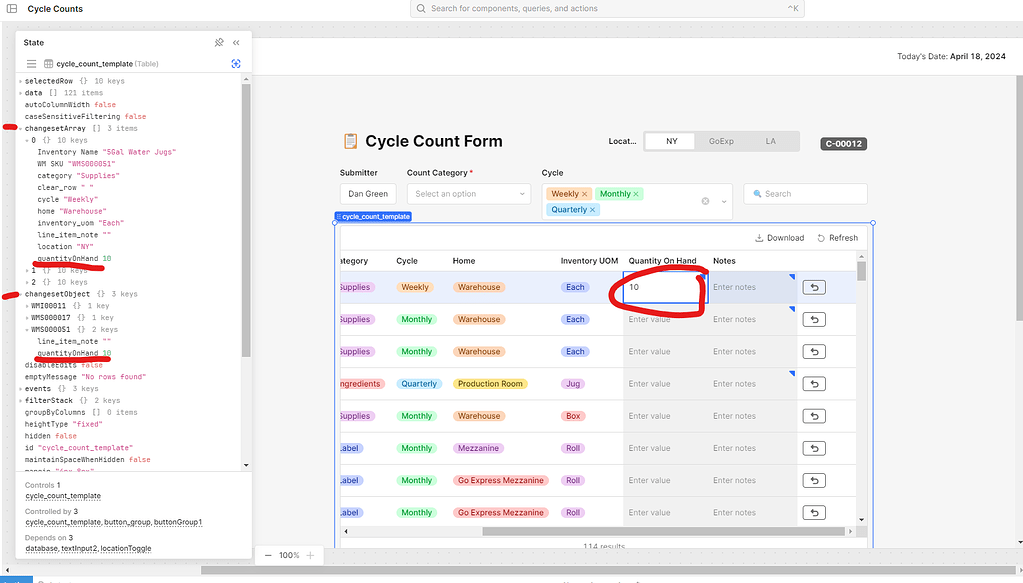
Task: Undo changes on the Mezzanine Roll row
Action: pyautogui.click(x=814, y=449)
